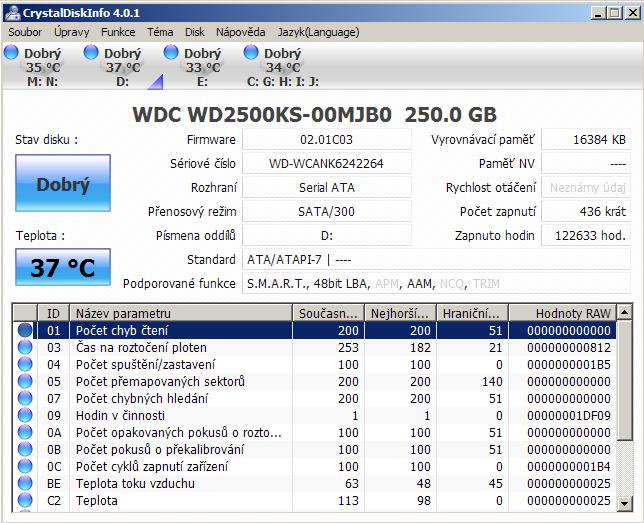Click the 436 krát power-on count field
Screen dimensions: 644x523
coord(586,212)
